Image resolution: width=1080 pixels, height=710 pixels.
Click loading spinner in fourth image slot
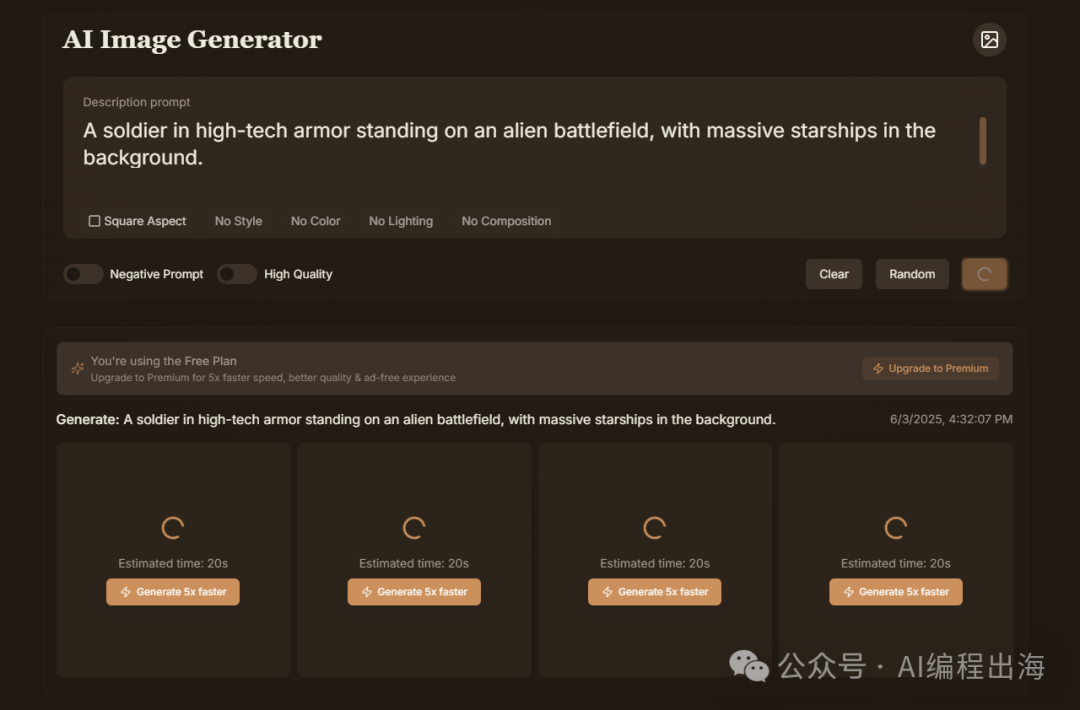(x=895, y=528)
